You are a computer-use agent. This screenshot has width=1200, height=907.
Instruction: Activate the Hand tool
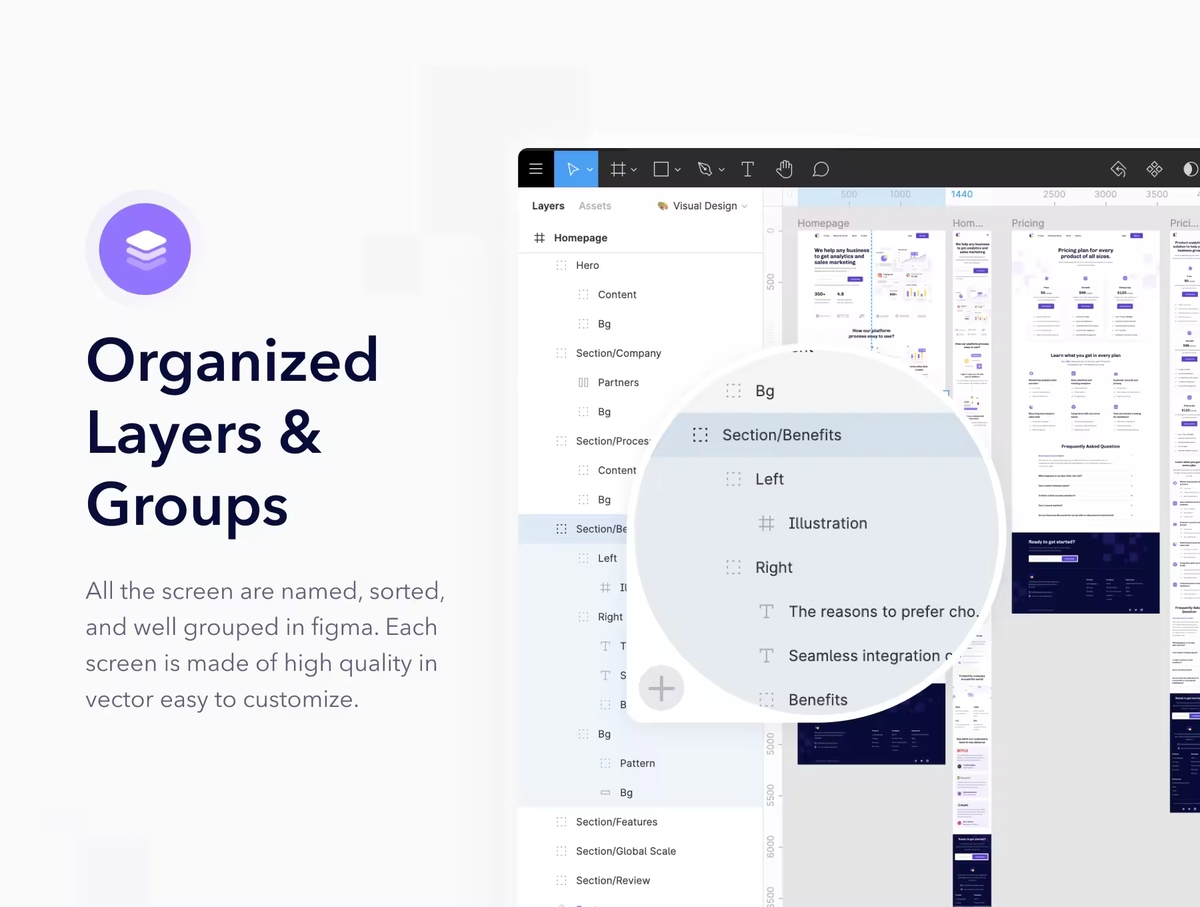point(785,169)
